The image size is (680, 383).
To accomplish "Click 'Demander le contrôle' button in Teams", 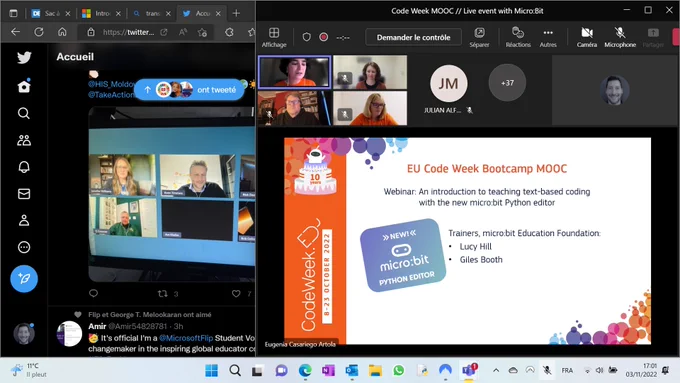I will 413,37.
